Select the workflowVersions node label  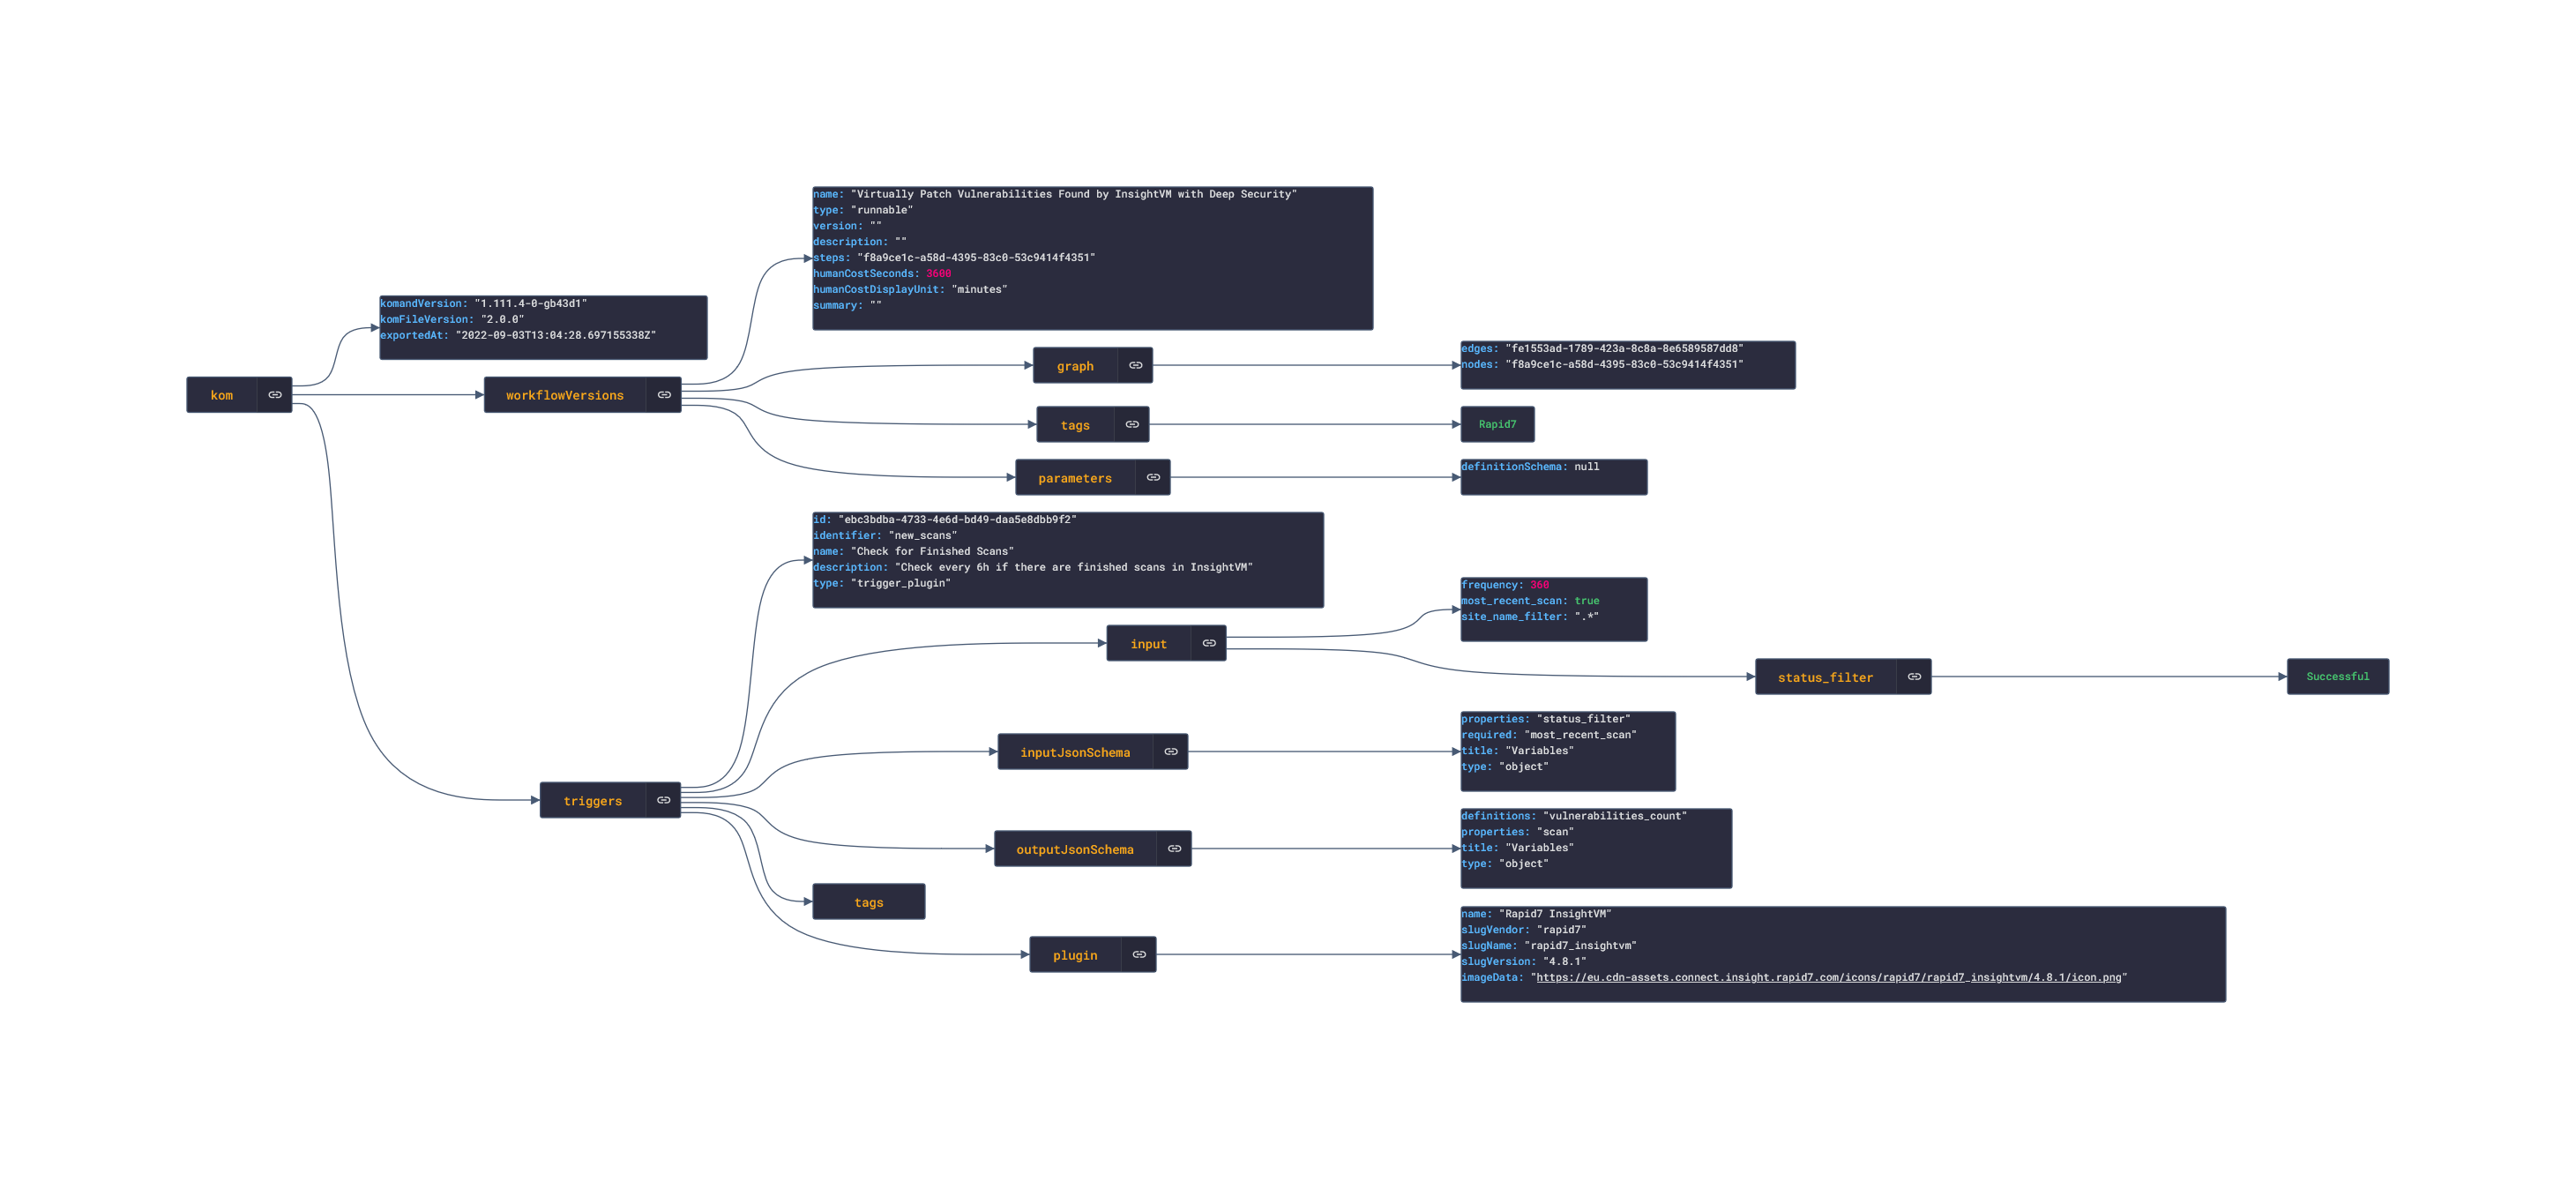564,395
